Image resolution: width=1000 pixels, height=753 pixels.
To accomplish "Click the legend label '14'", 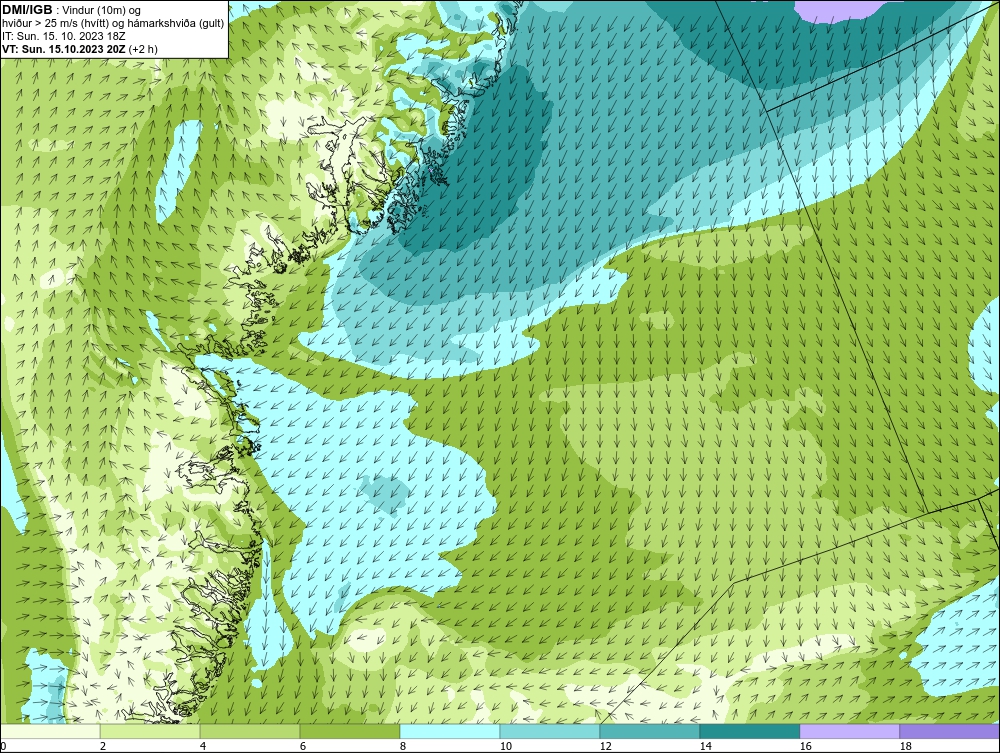I will 705,746.
